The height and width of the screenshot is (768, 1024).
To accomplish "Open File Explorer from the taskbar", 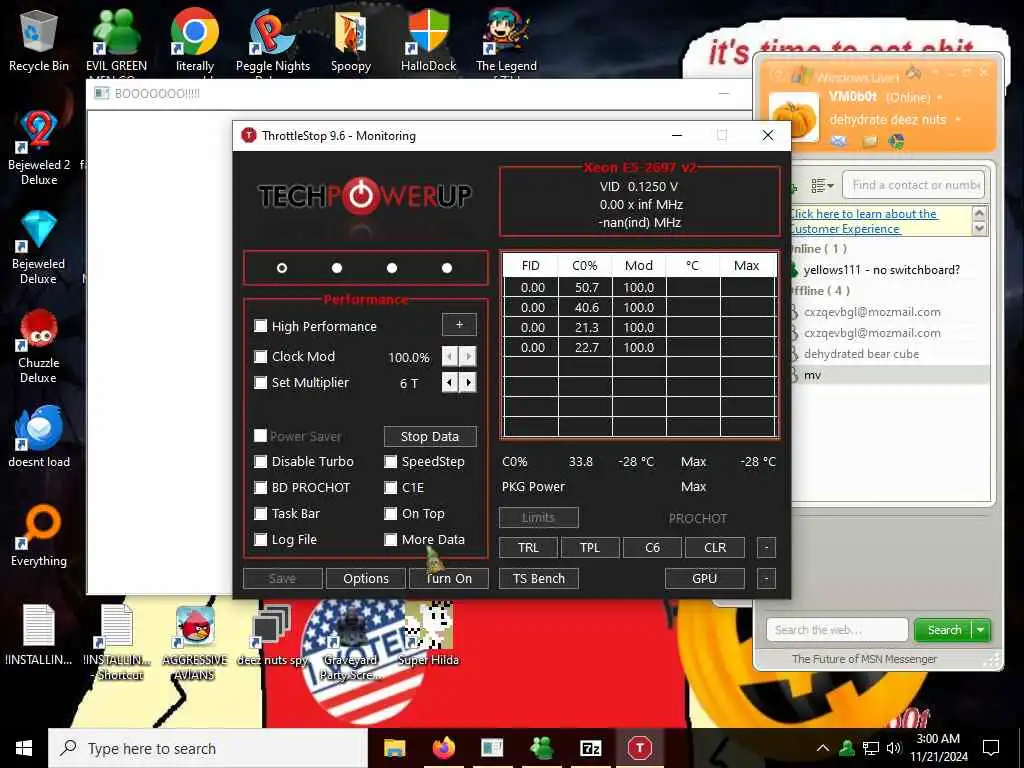I will point(394,748).
